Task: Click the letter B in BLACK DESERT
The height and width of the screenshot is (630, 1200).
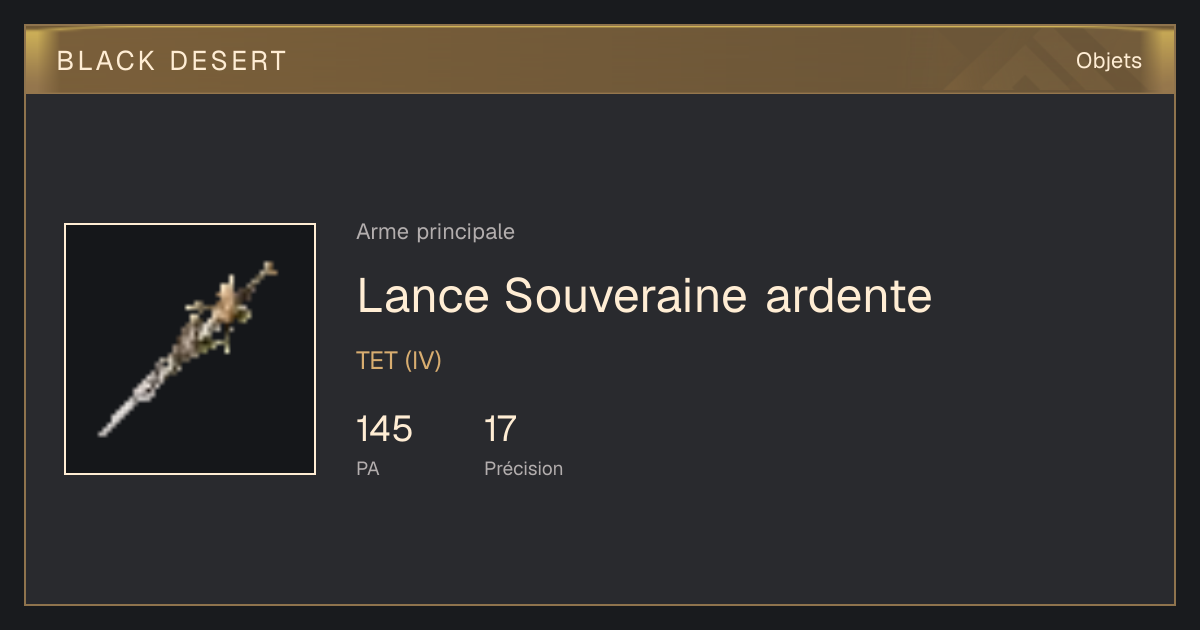Action: click(65, 61)
